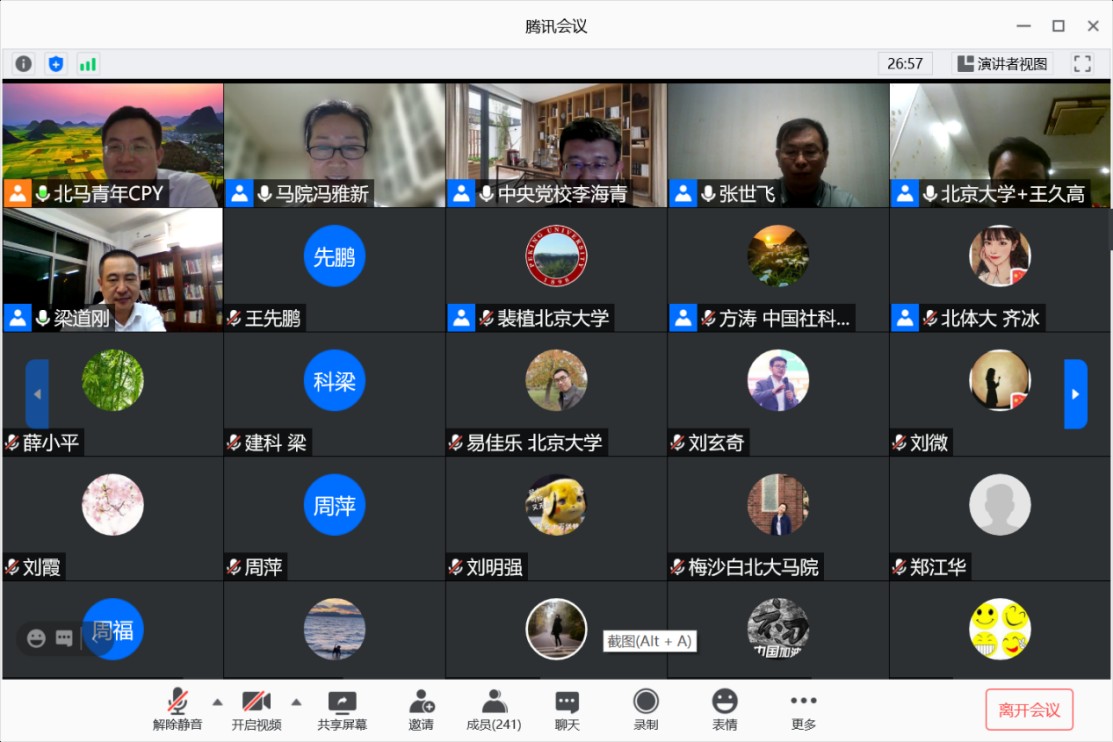This screenshot has height=742, width=1113.
Task: Click the blue security shield icon
Action: (x=56, y=64)
